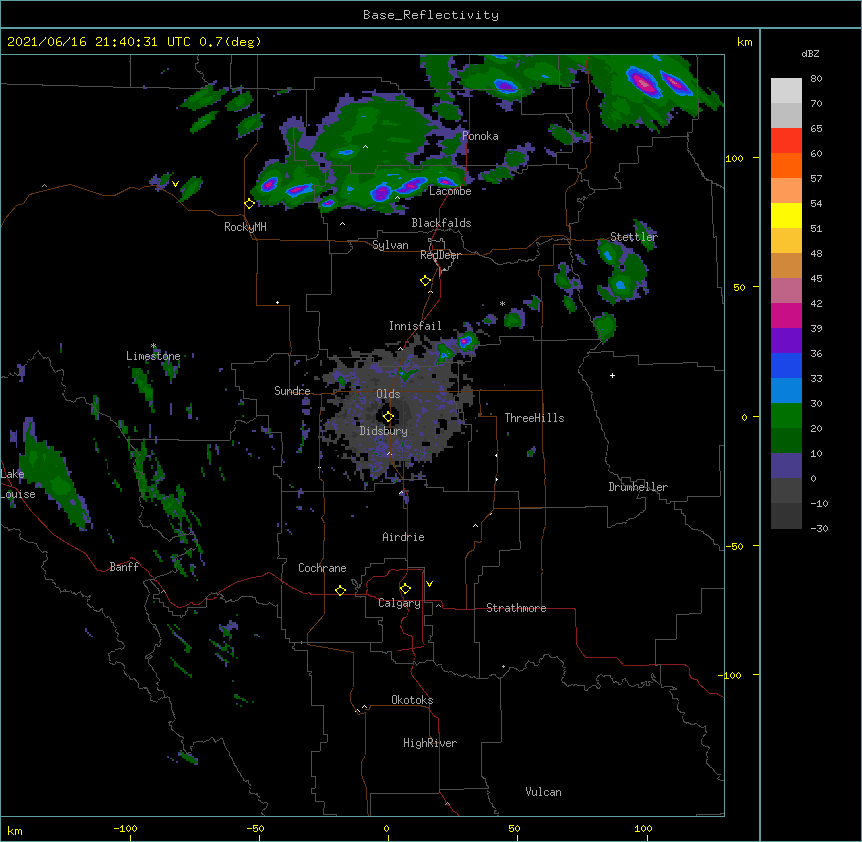Click the ThreeHills town label
Viewport: 862px width, 842px height.
[534, 418]
